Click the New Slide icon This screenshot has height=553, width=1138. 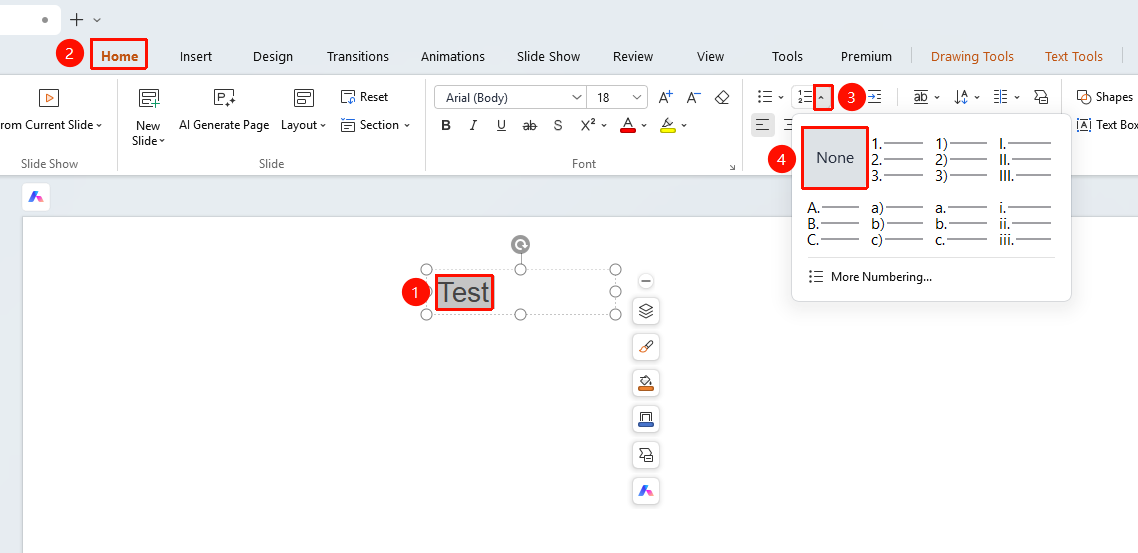(149, 98)
